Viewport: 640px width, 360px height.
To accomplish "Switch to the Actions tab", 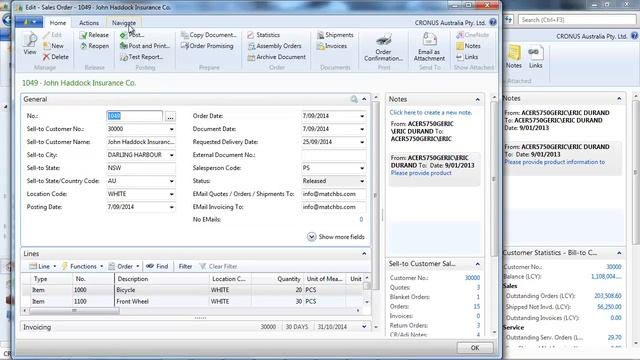I will (89, 23).
